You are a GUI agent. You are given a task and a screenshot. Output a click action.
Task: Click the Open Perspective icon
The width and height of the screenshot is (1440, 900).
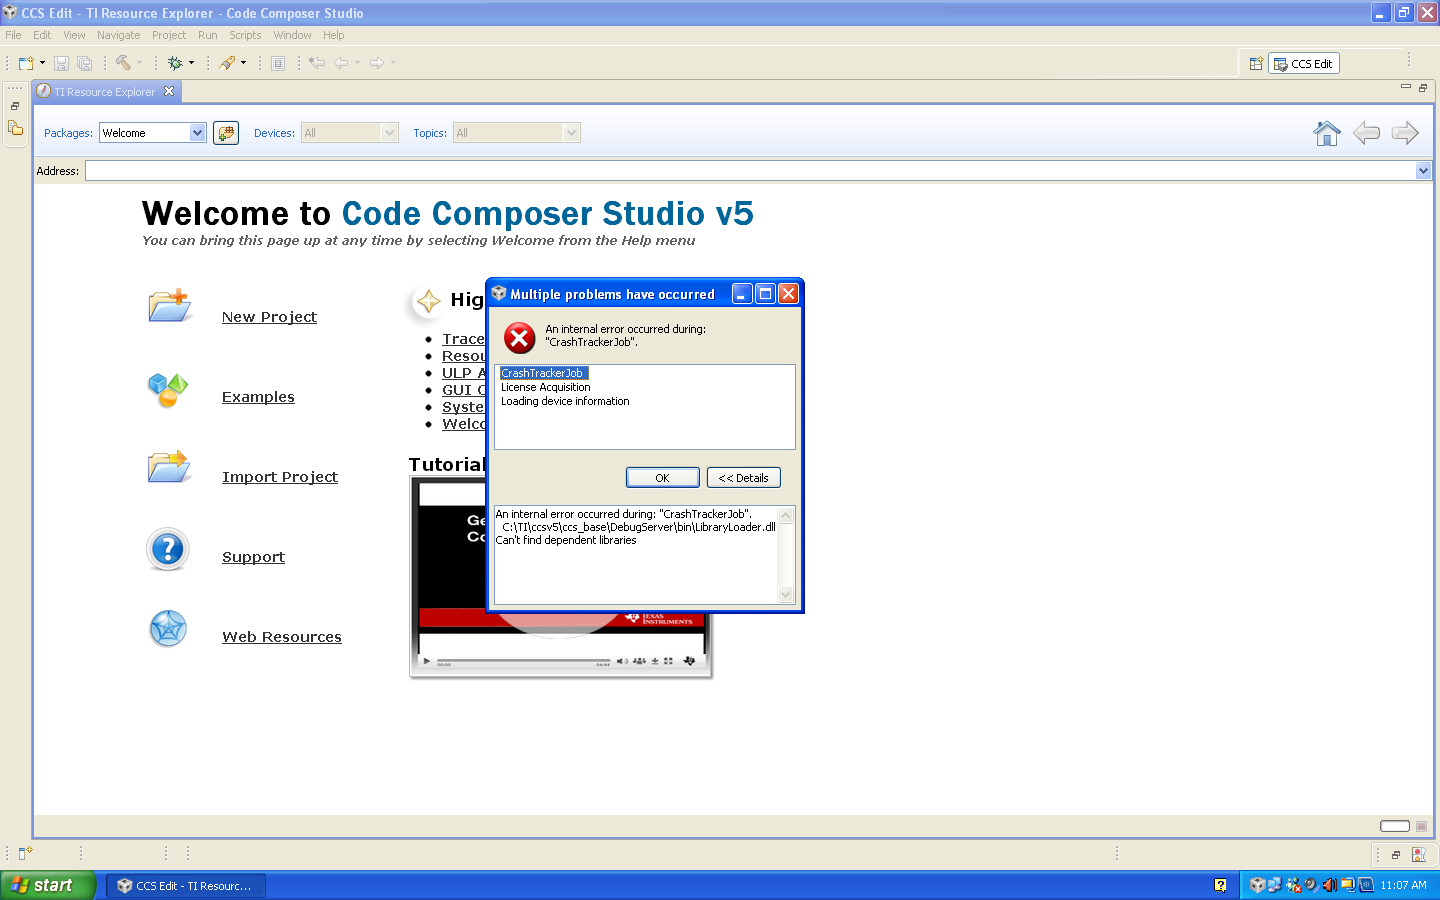[1256, 64]
